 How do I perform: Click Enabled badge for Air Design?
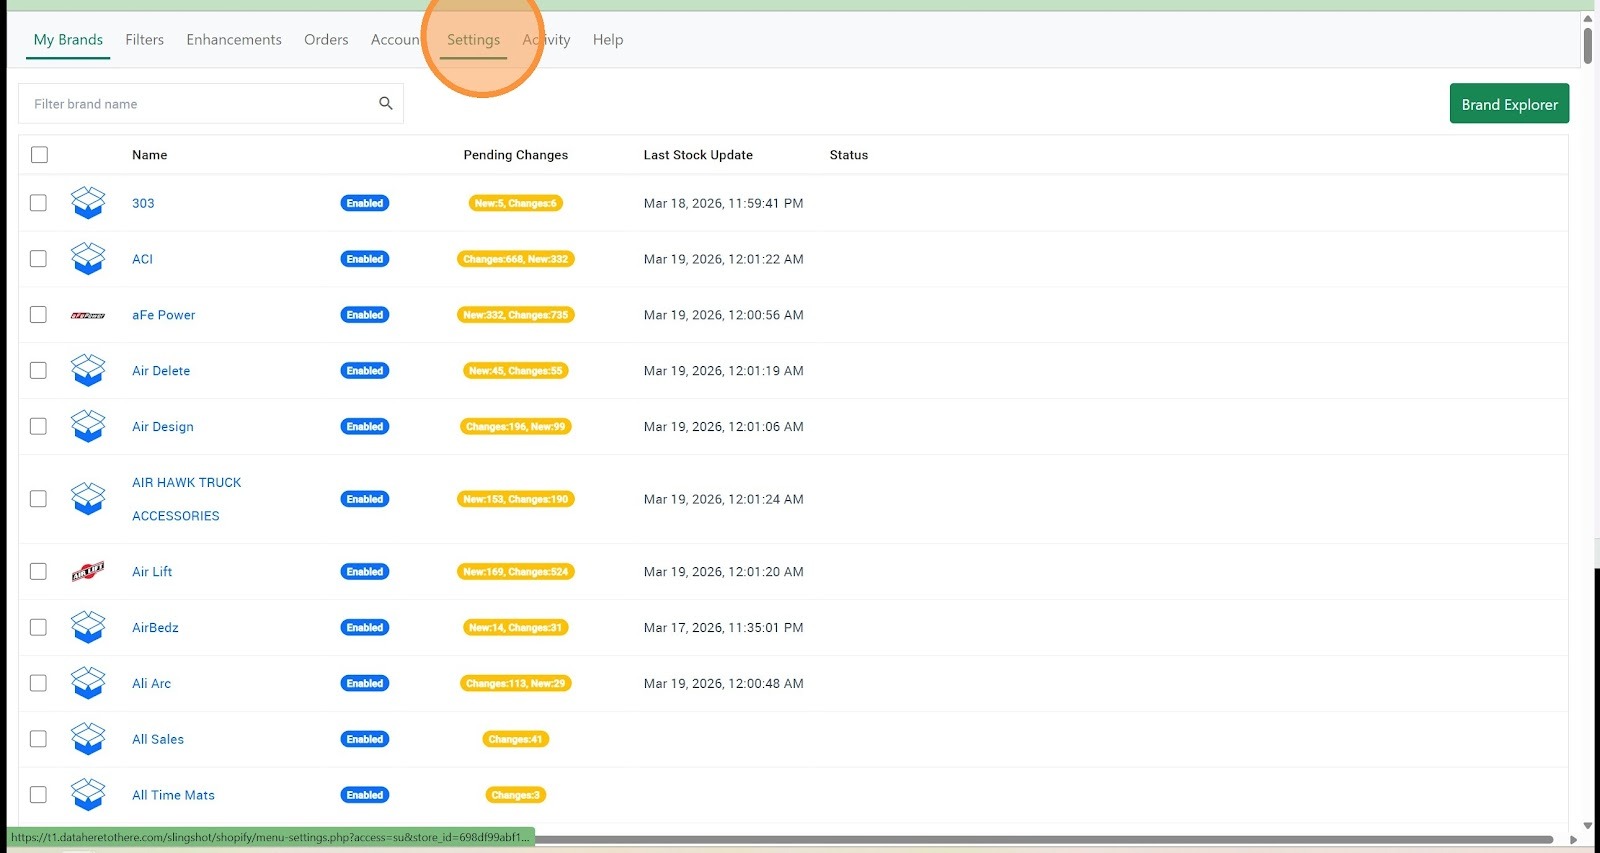pos(365,427)
